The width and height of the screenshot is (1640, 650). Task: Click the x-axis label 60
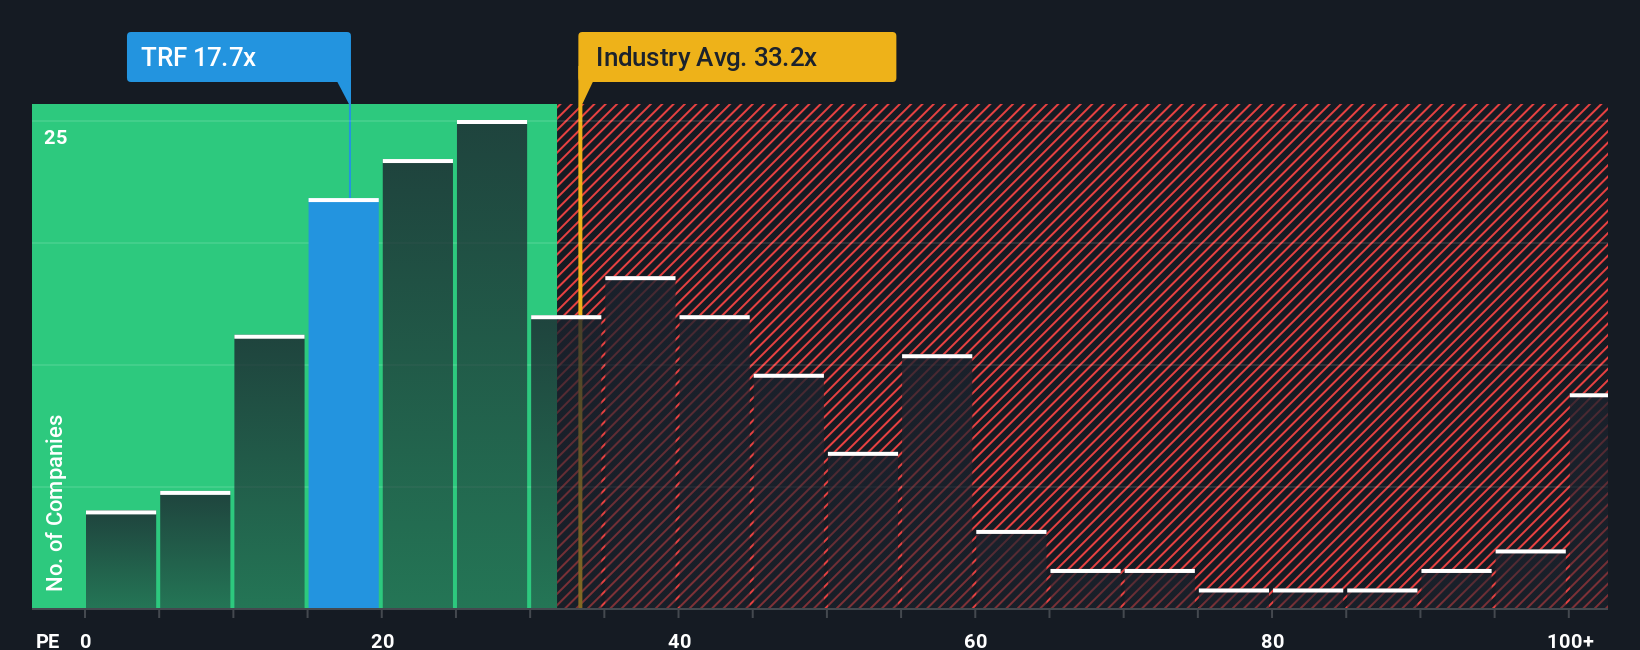pos(976,640)
